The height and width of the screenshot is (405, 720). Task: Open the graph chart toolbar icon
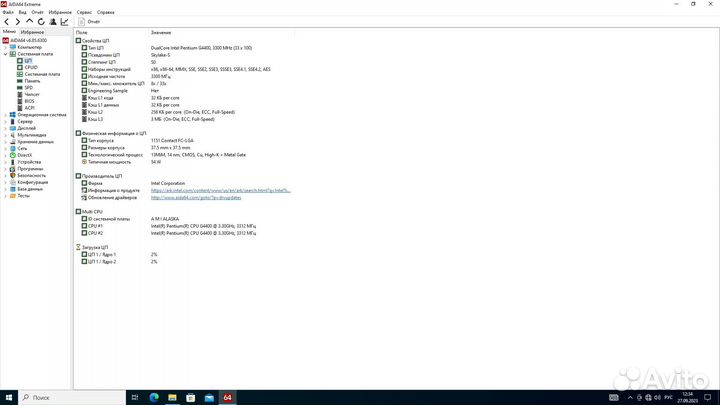65,22
